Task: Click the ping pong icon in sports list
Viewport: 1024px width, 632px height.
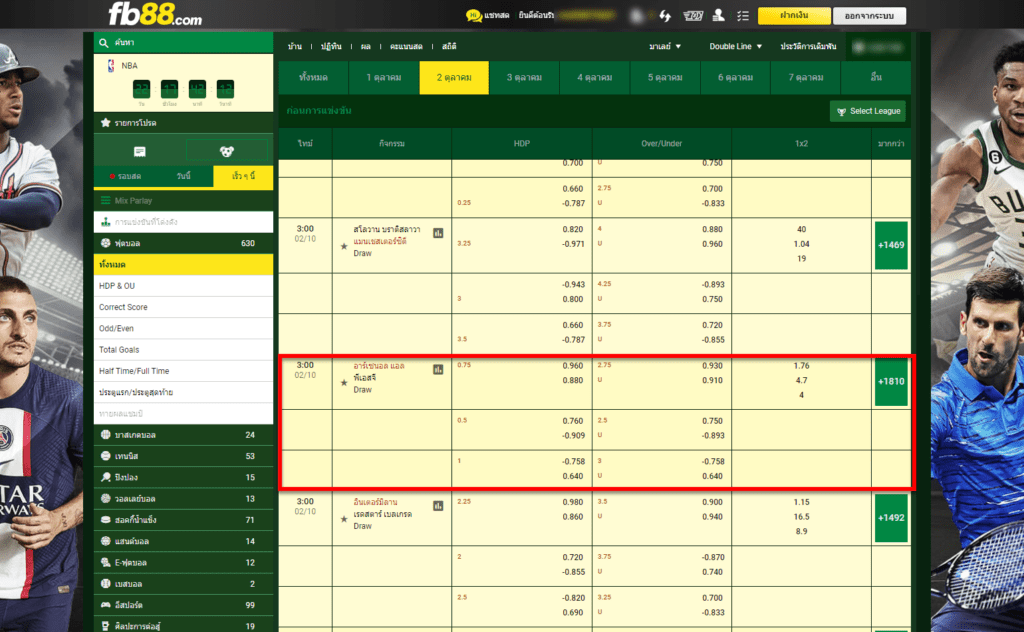Action: [x=106, y=477]
